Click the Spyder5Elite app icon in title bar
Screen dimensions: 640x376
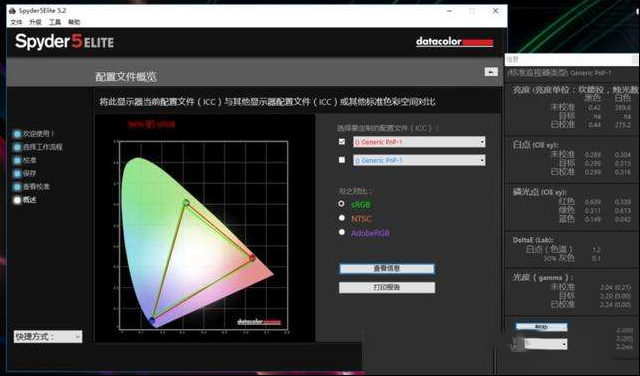pos(12,11)
